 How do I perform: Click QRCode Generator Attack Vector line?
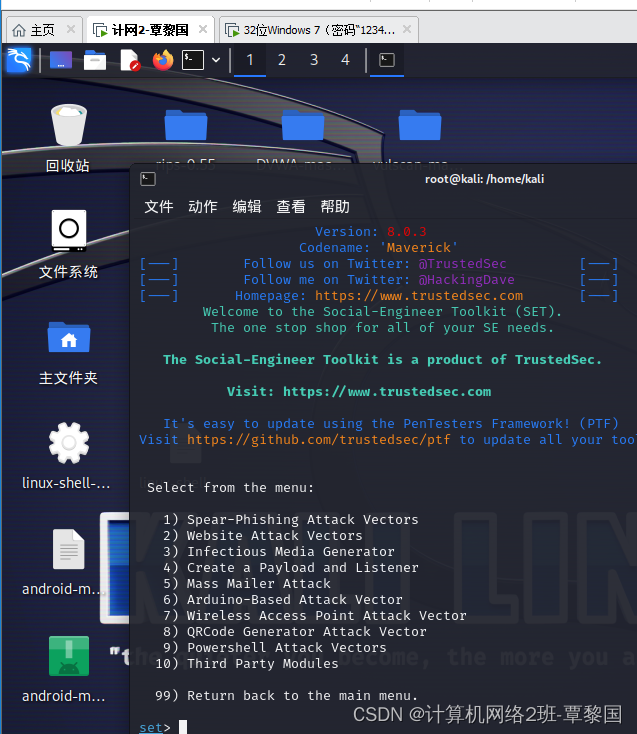point(295,631)
